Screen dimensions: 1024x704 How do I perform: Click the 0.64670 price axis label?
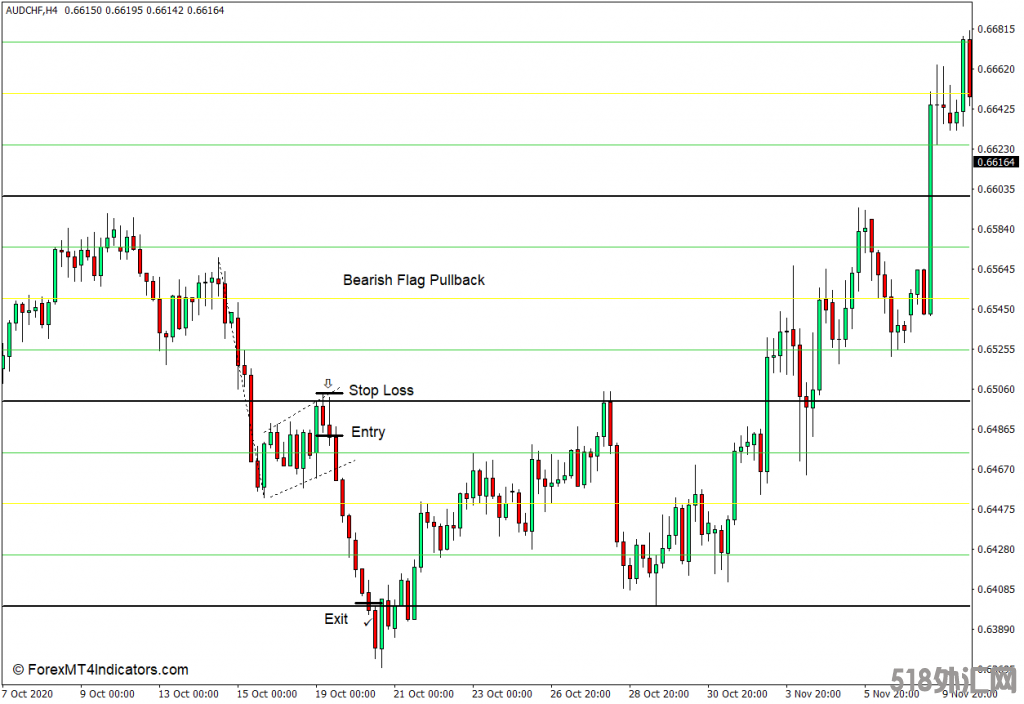pos(997,469)
